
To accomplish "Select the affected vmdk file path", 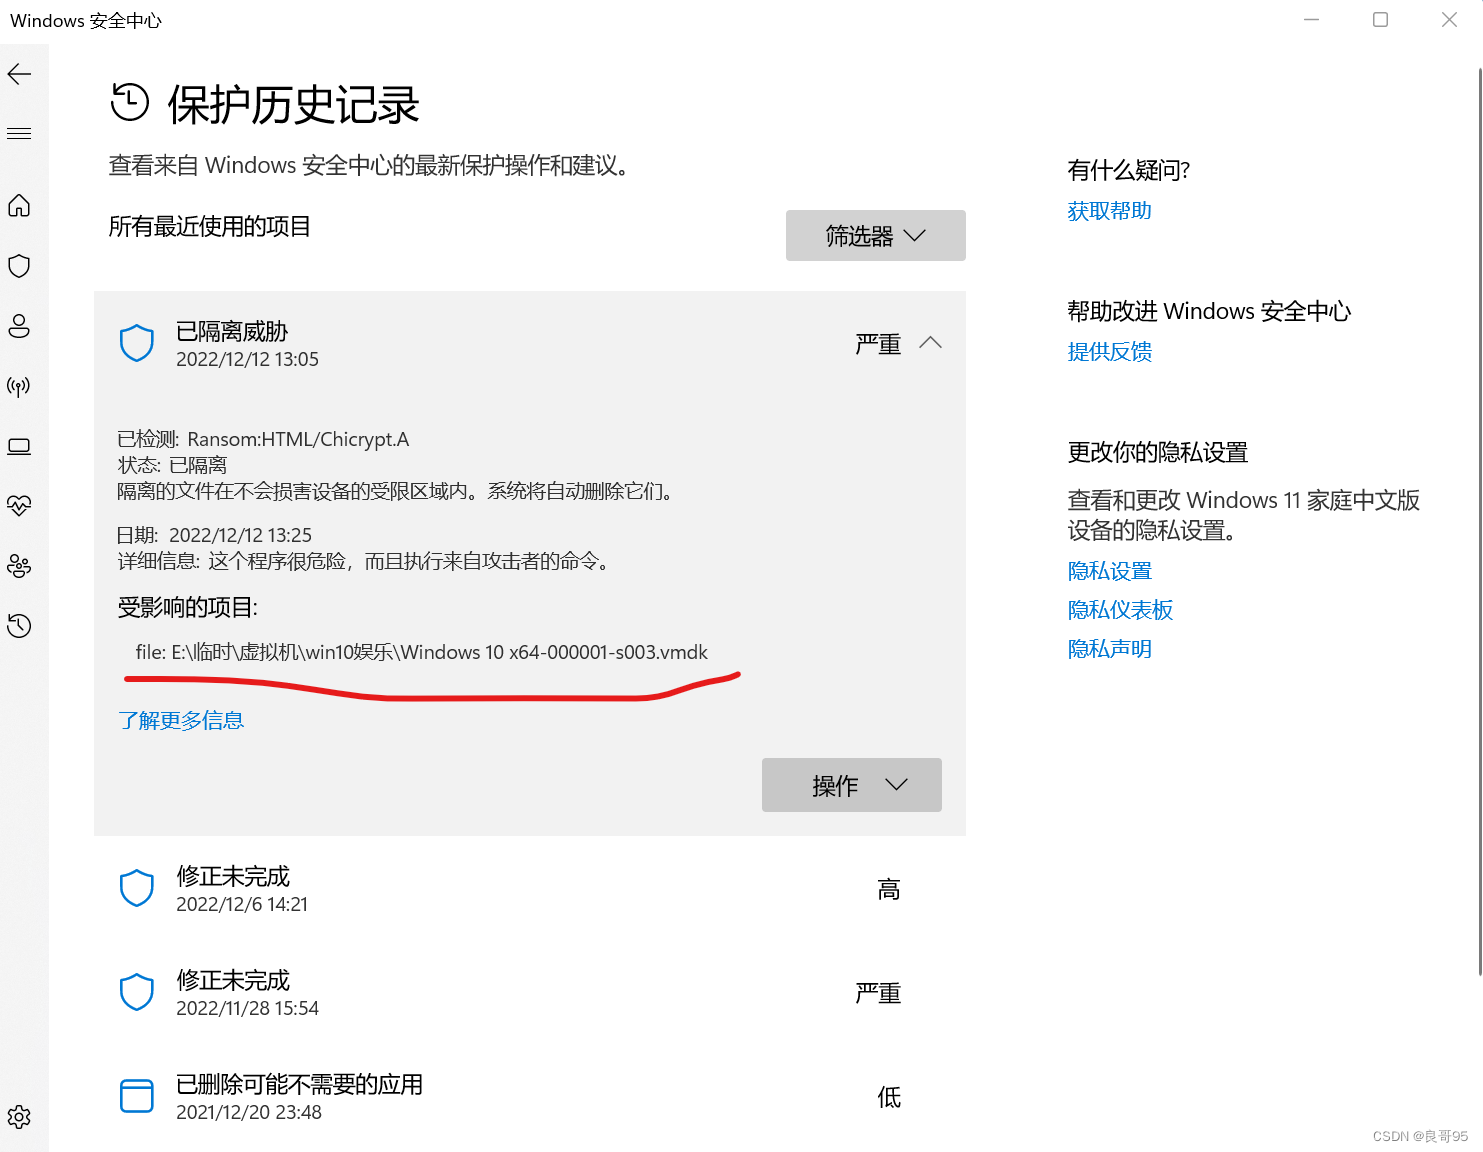I will pos(421,652).
